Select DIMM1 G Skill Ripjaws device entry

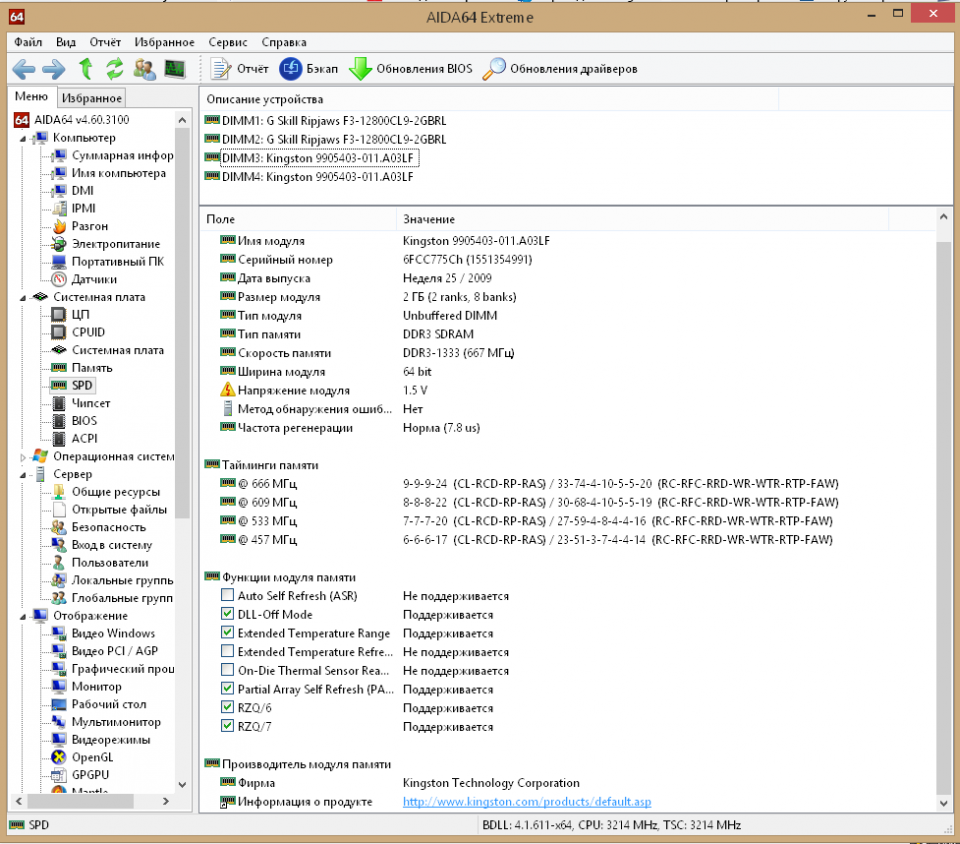pos(333,120)
